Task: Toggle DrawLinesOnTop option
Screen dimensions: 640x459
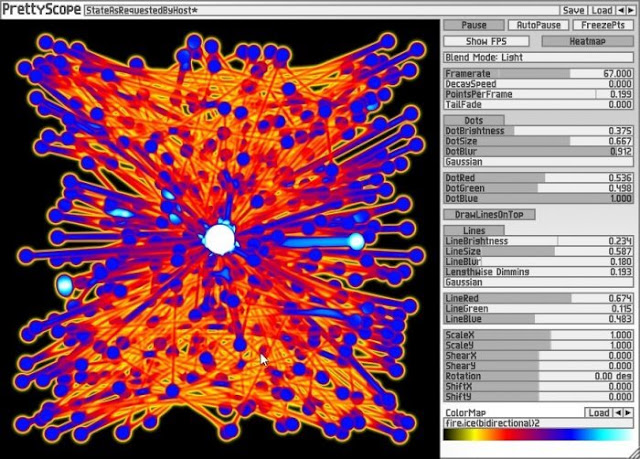Action: click(x=489, y=215)
